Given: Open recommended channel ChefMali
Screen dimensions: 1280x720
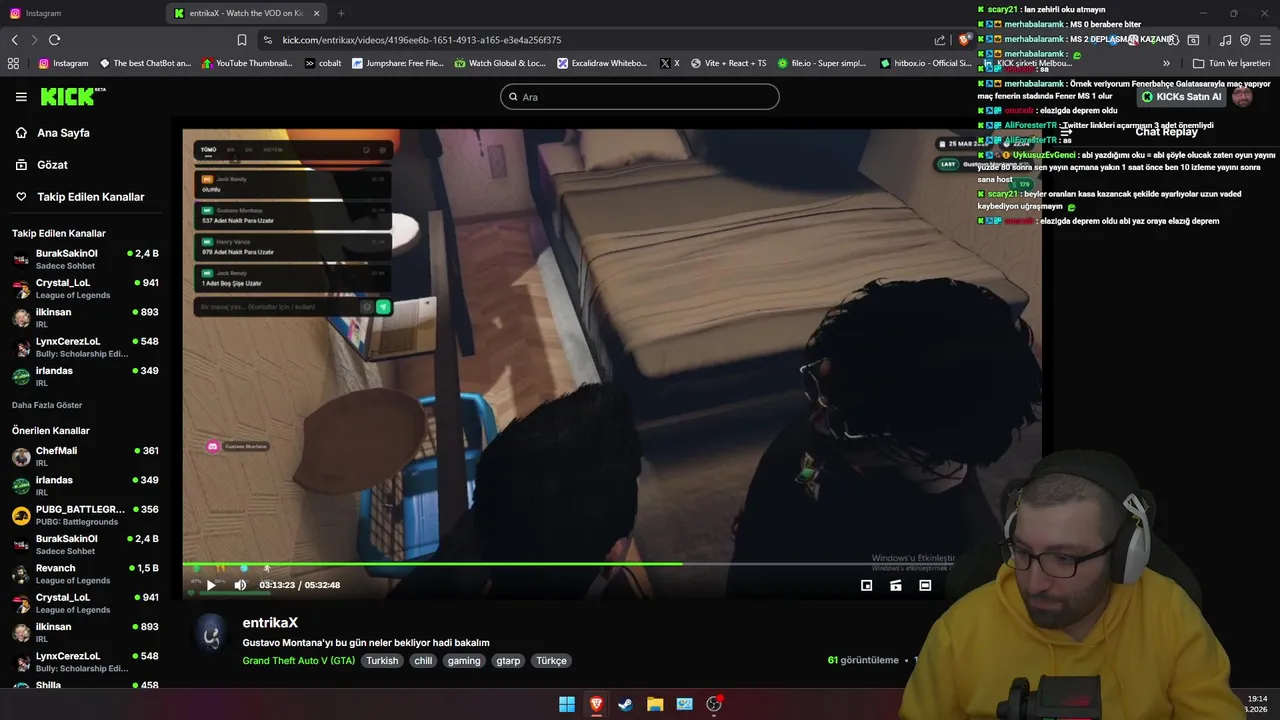Looking at the screenshot, I should [x=84, y=457].
